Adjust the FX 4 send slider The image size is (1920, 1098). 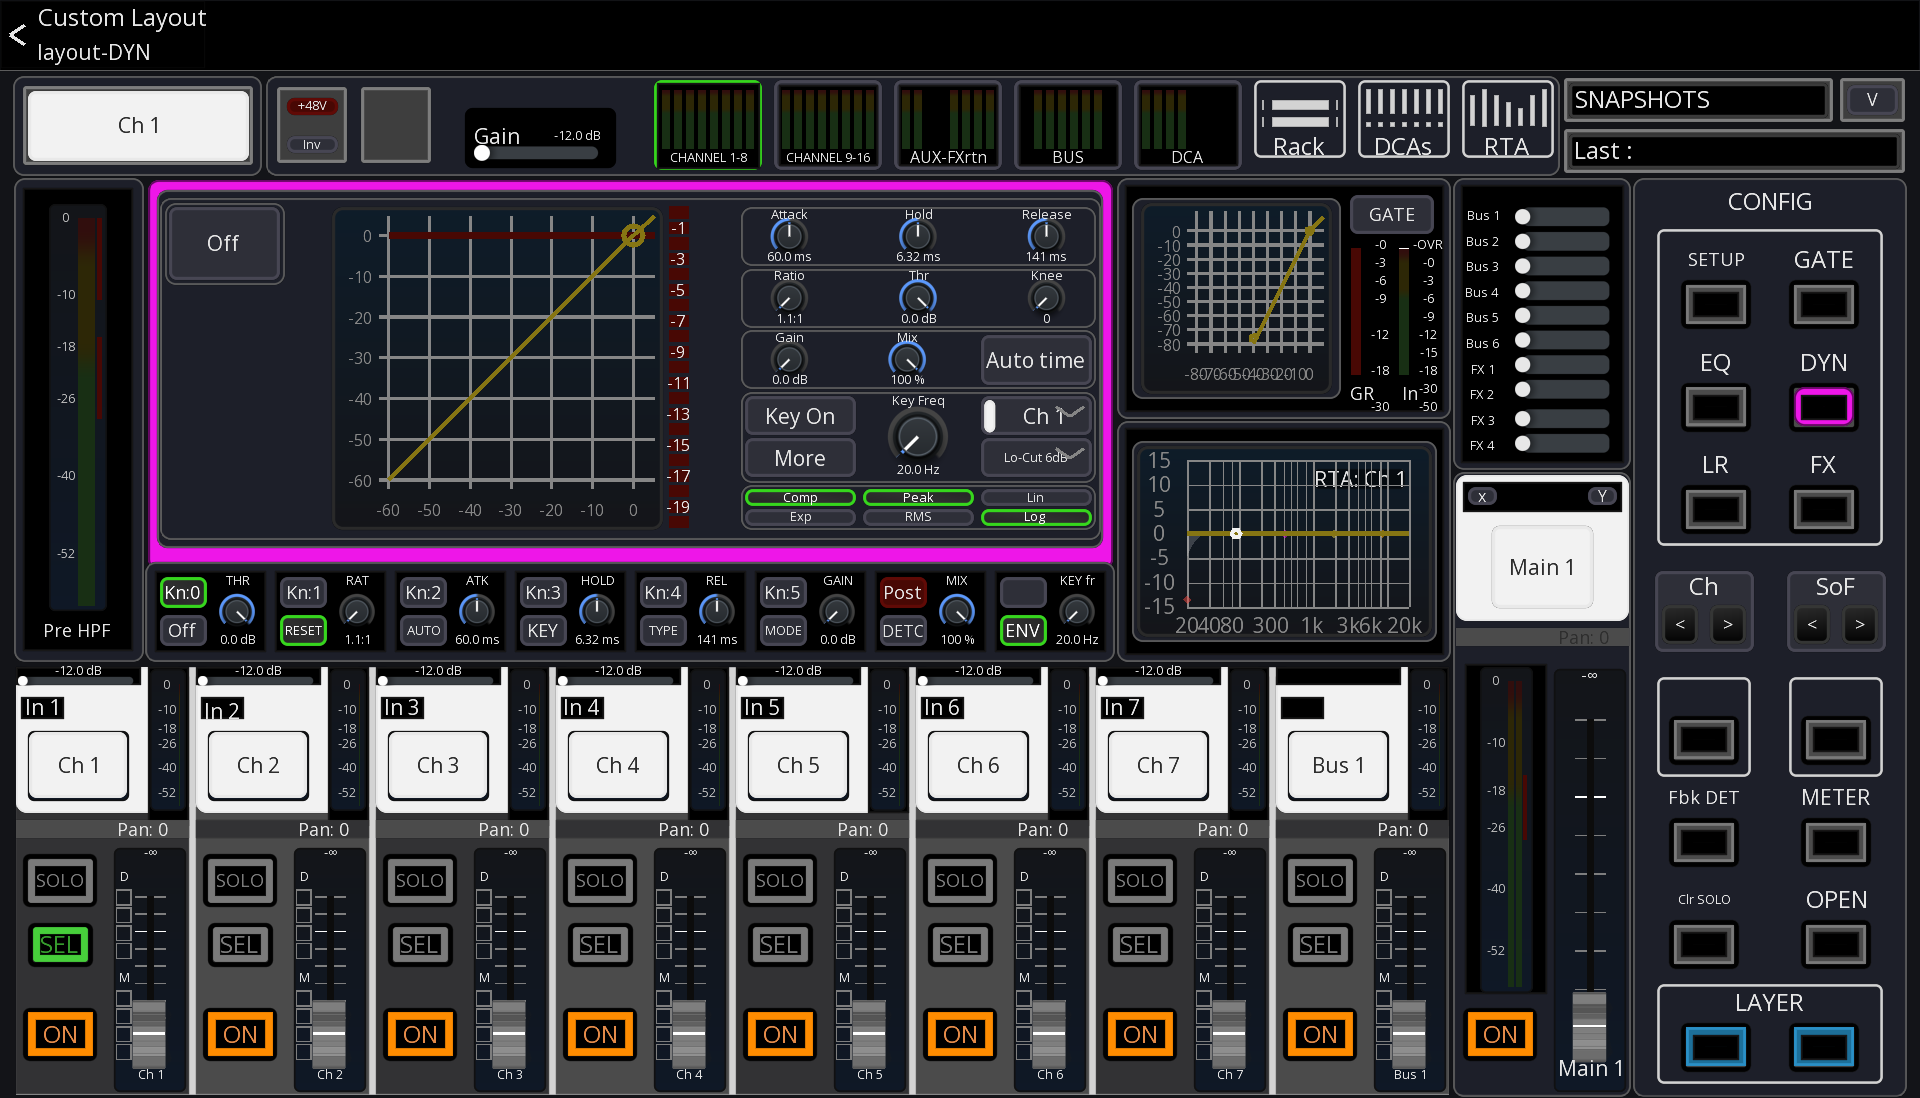pyautogui.click(x=1562, y=444)
